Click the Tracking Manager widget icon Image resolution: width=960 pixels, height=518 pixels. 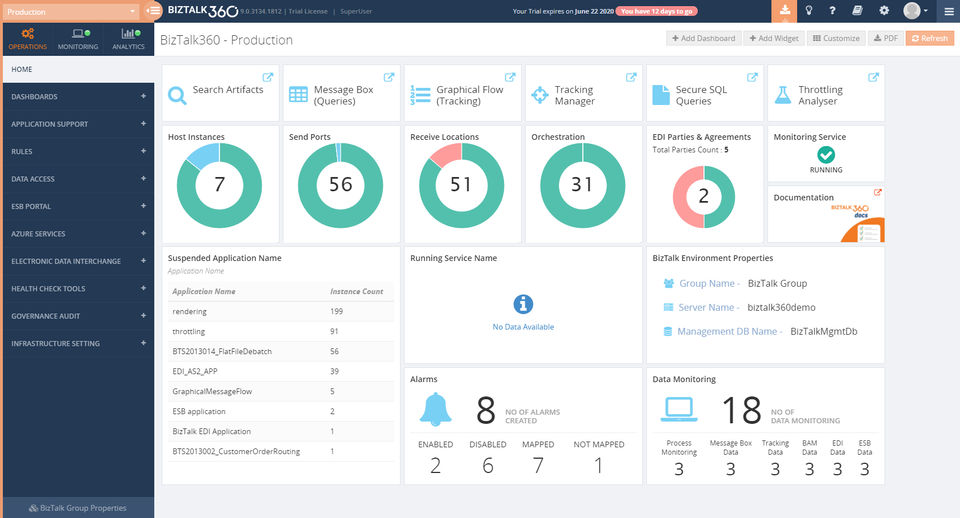point(540,95)
